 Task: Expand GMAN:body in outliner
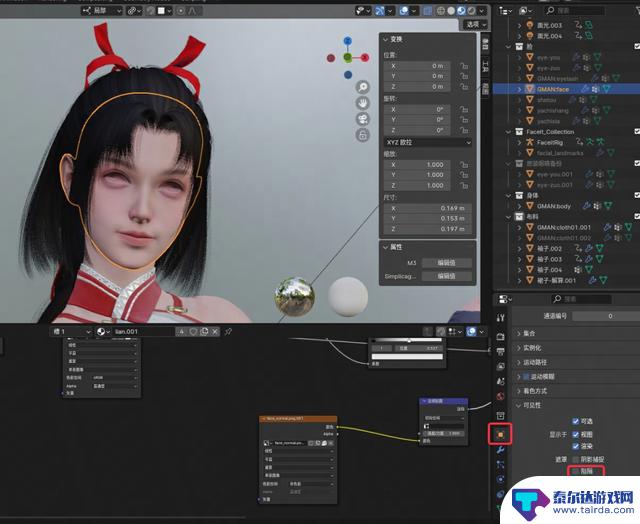click(520, 206)
